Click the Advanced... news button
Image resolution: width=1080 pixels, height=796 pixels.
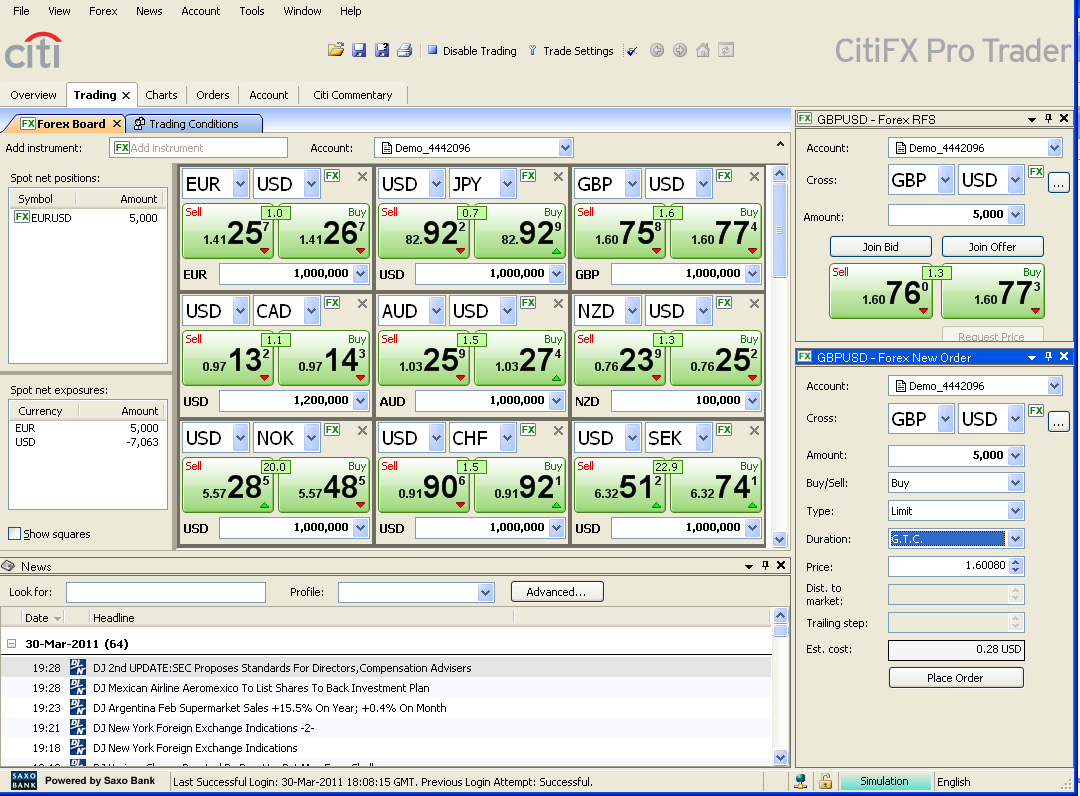pos(557,591)
